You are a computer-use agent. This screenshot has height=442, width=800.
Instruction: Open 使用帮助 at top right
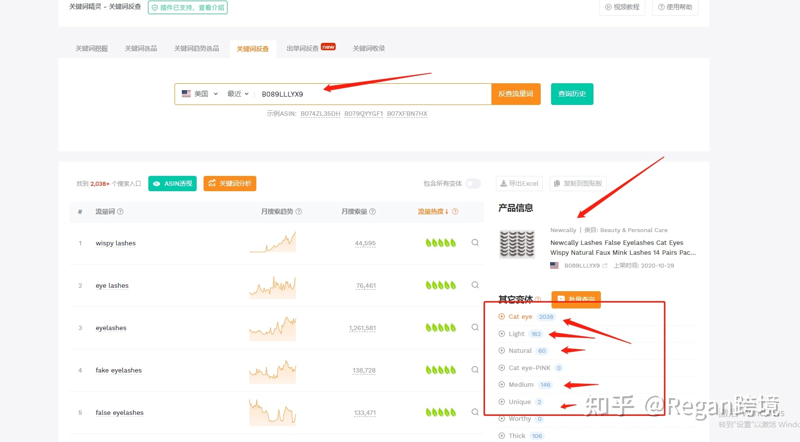point(675,7)
